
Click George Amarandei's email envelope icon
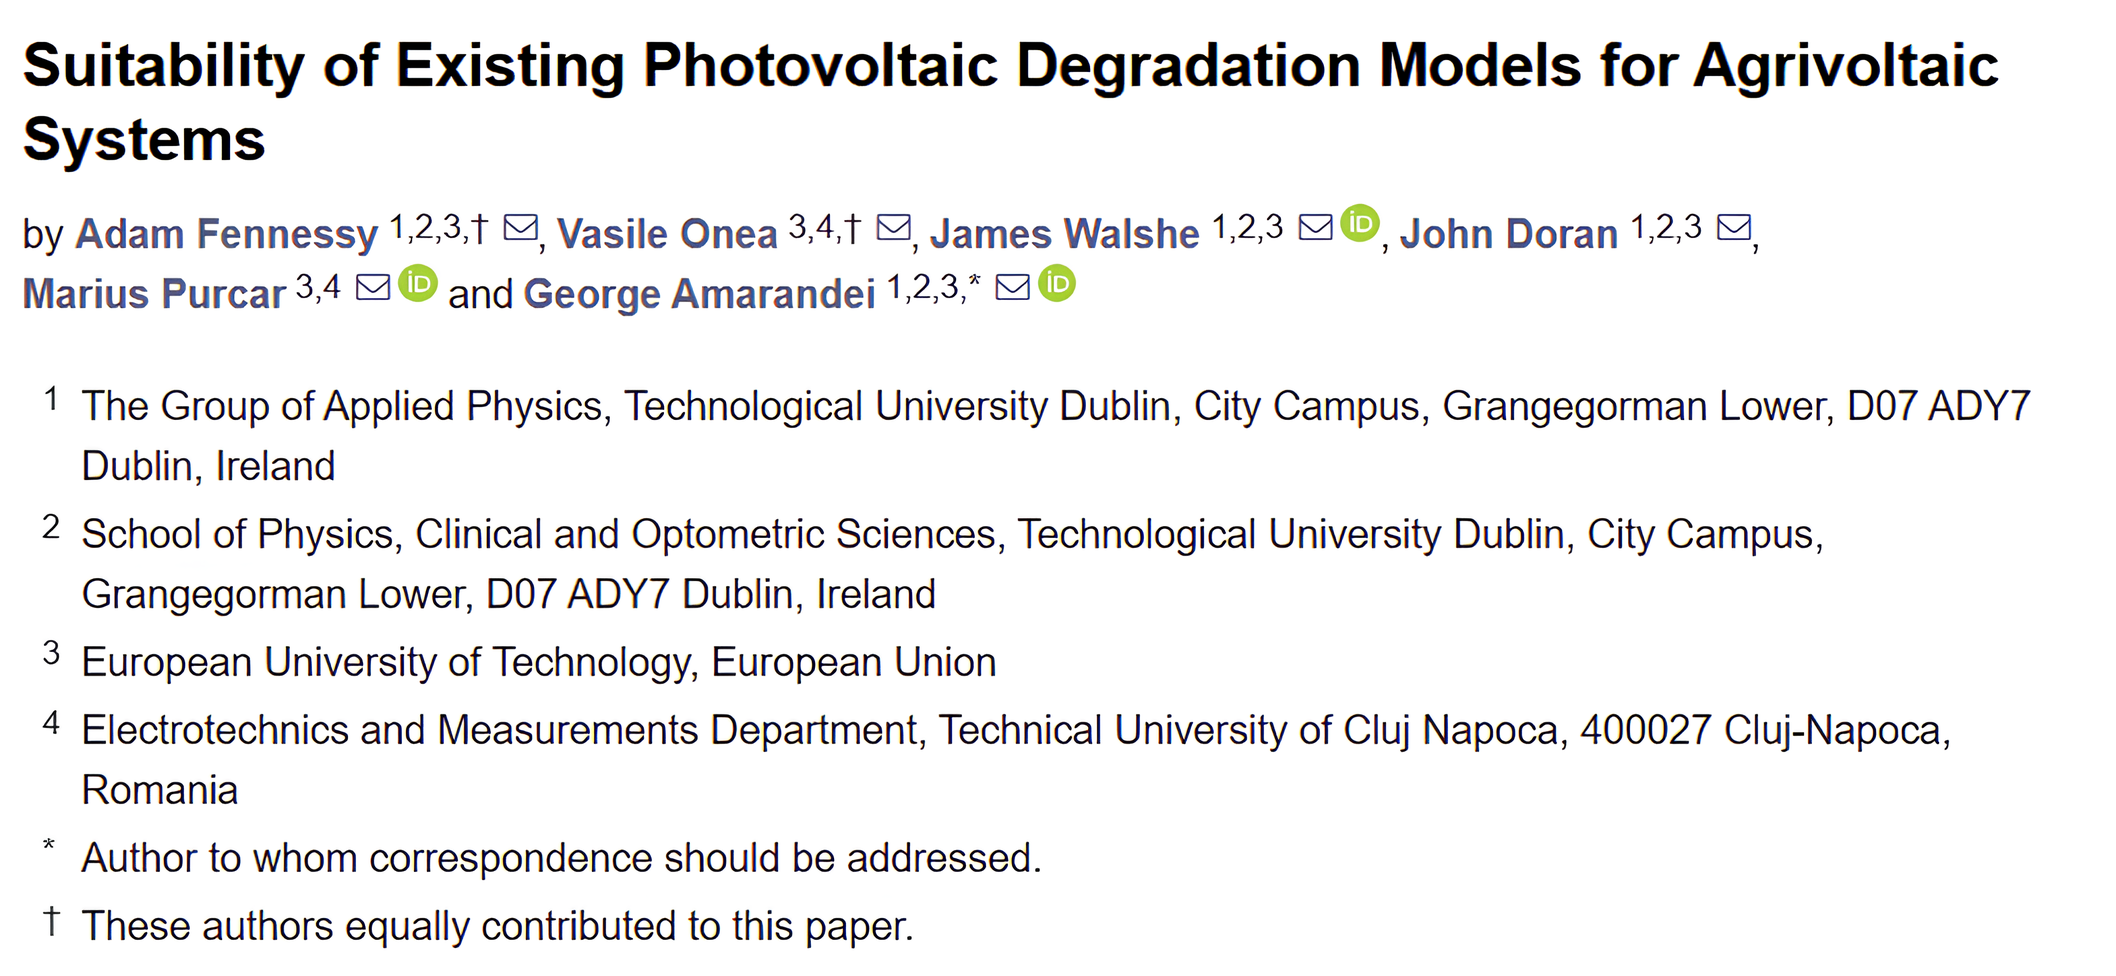[1012, 288]
